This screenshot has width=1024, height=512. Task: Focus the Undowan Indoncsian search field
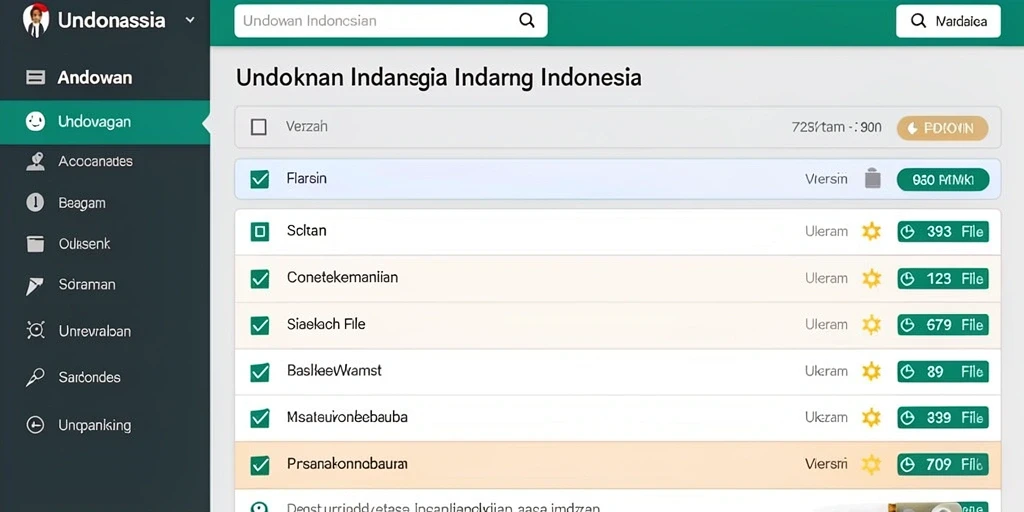click(x=391, y=21)
